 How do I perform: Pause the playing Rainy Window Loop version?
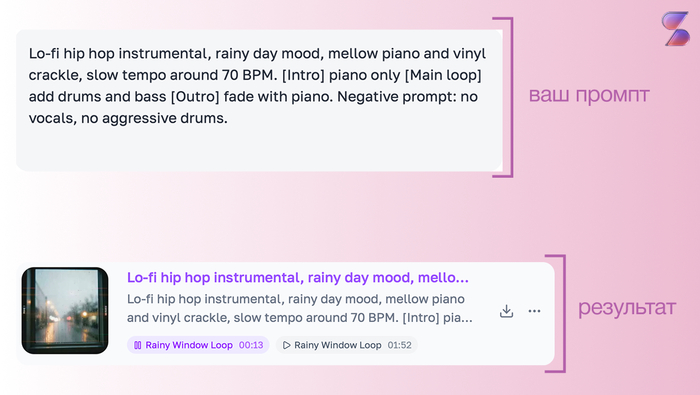point(138,345)
